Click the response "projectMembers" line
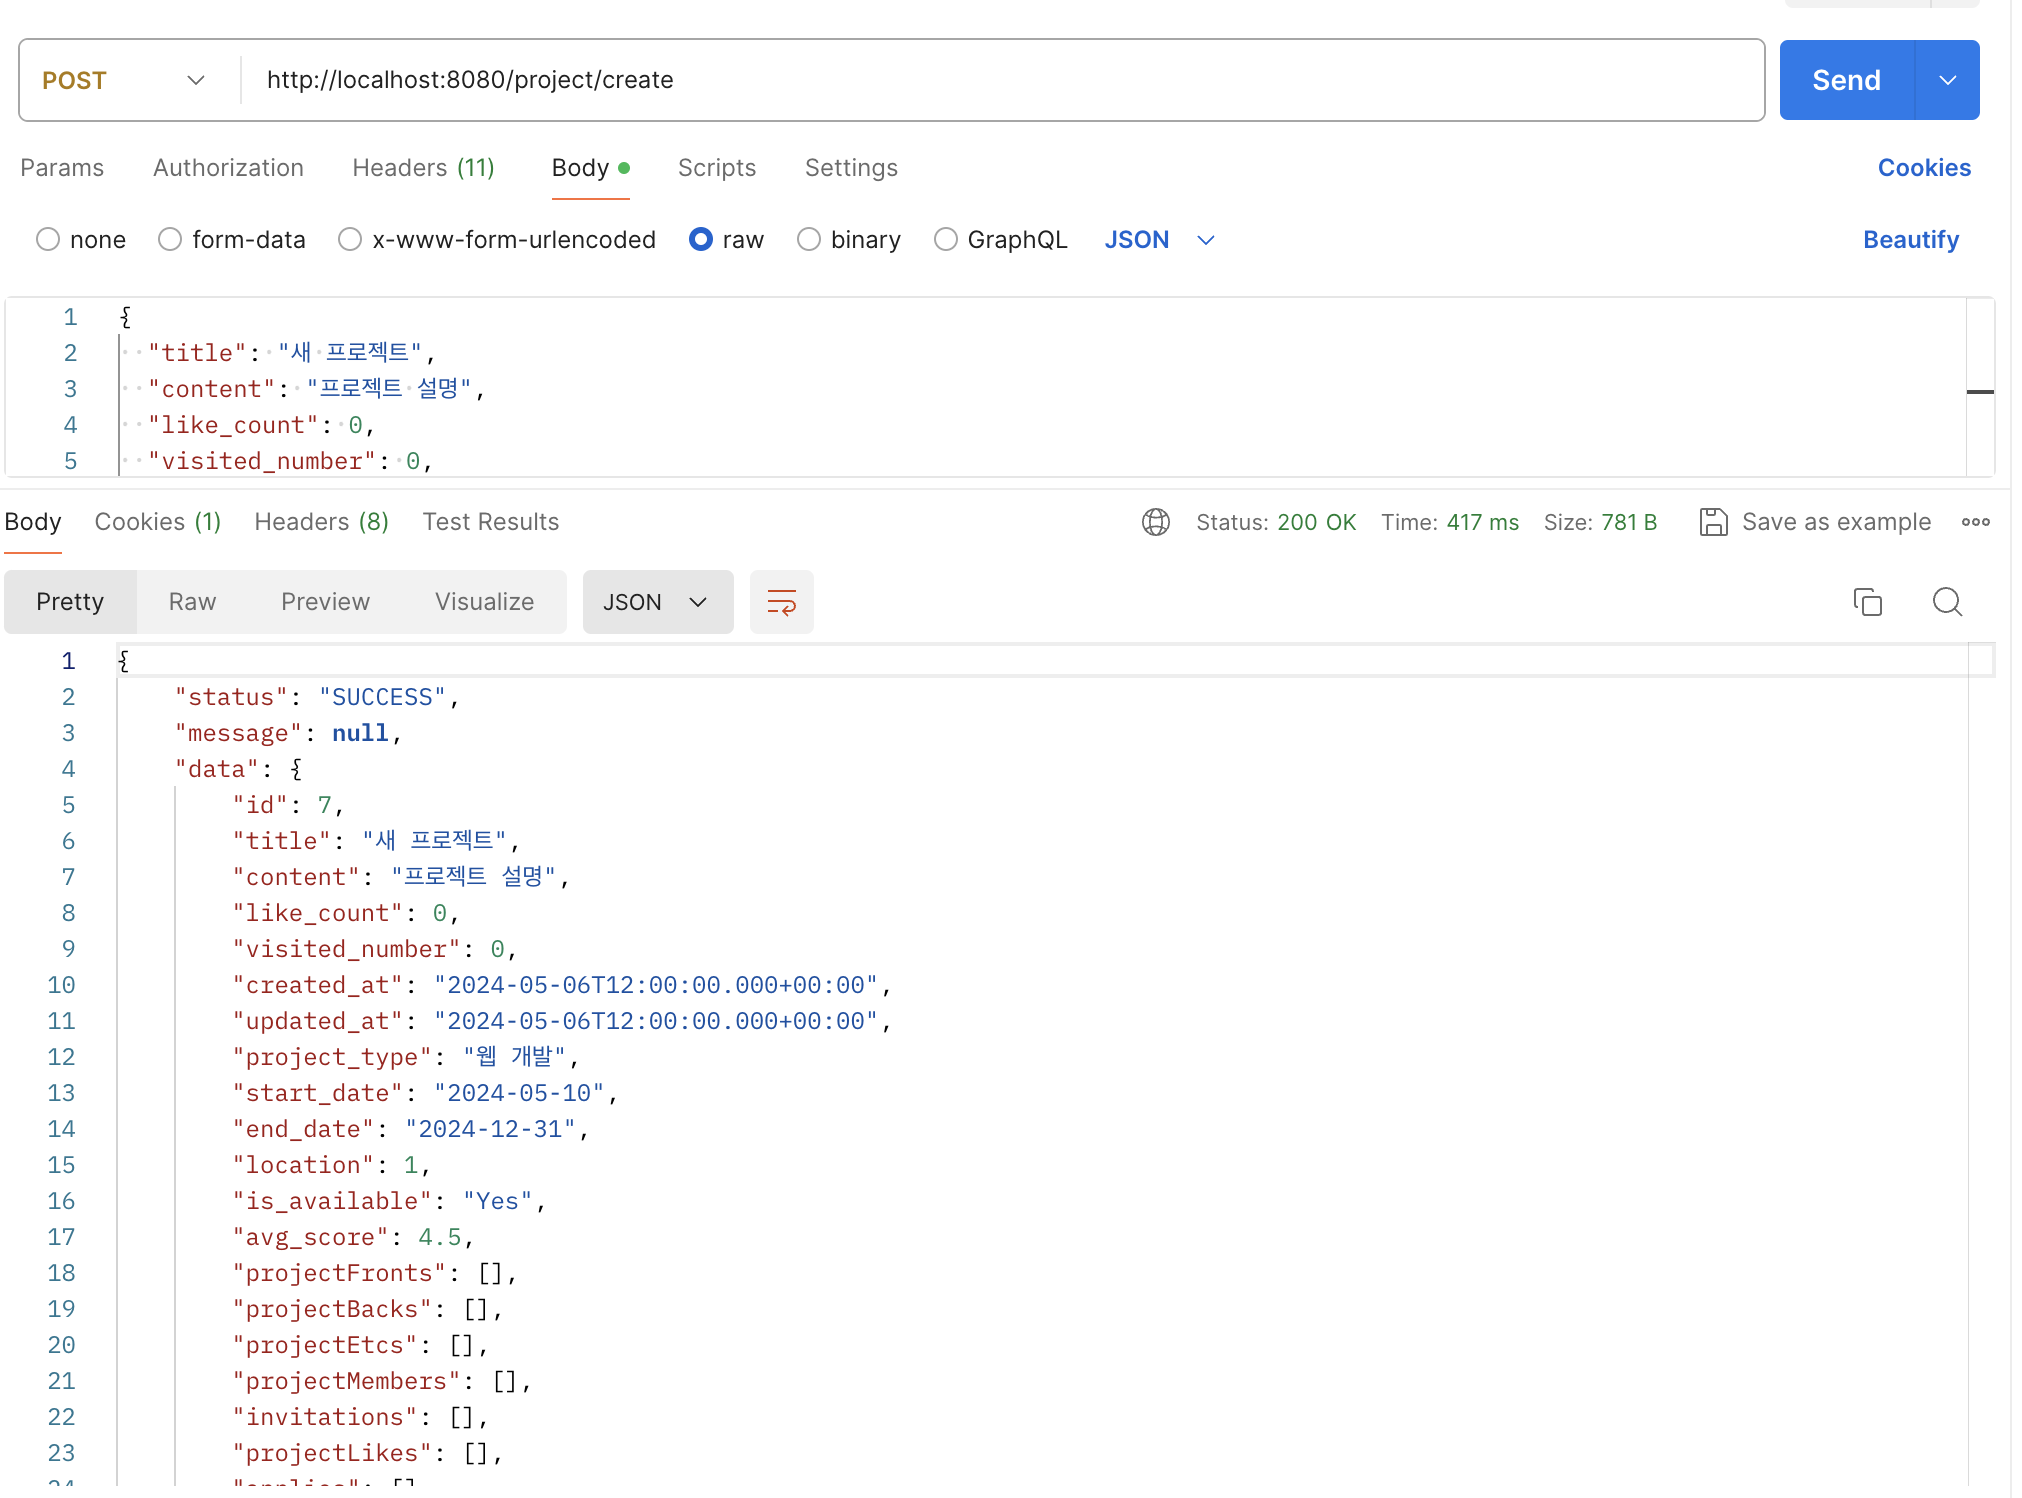Screen dimensions: 2022x1498 tap(382, 1381)
